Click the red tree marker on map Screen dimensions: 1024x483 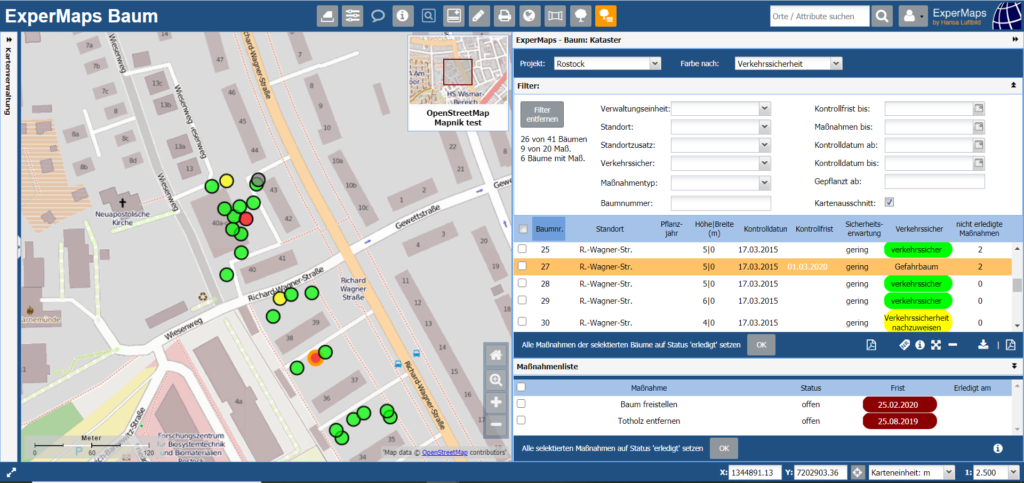tap(246, 218)
